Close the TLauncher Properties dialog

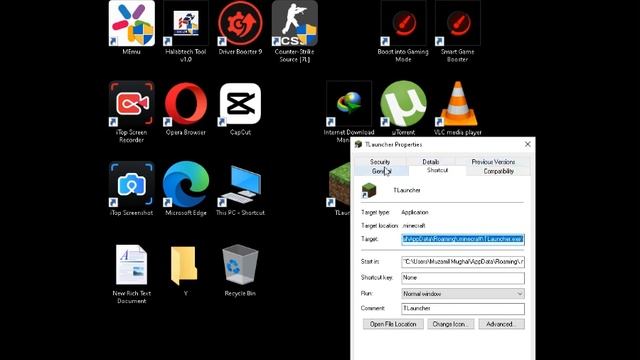coord(527,144)
